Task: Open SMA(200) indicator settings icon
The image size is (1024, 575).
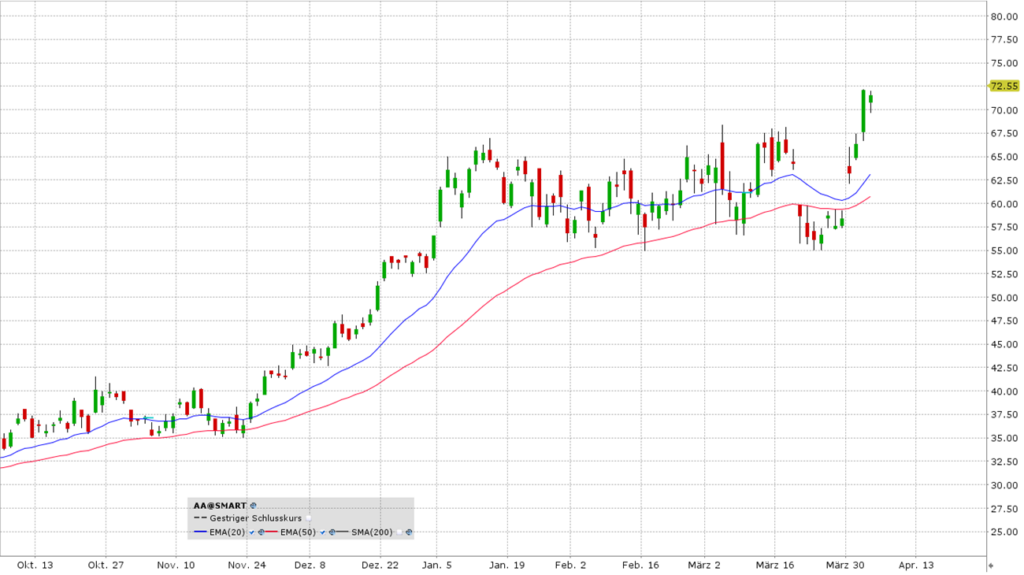Action: point(409,532)
